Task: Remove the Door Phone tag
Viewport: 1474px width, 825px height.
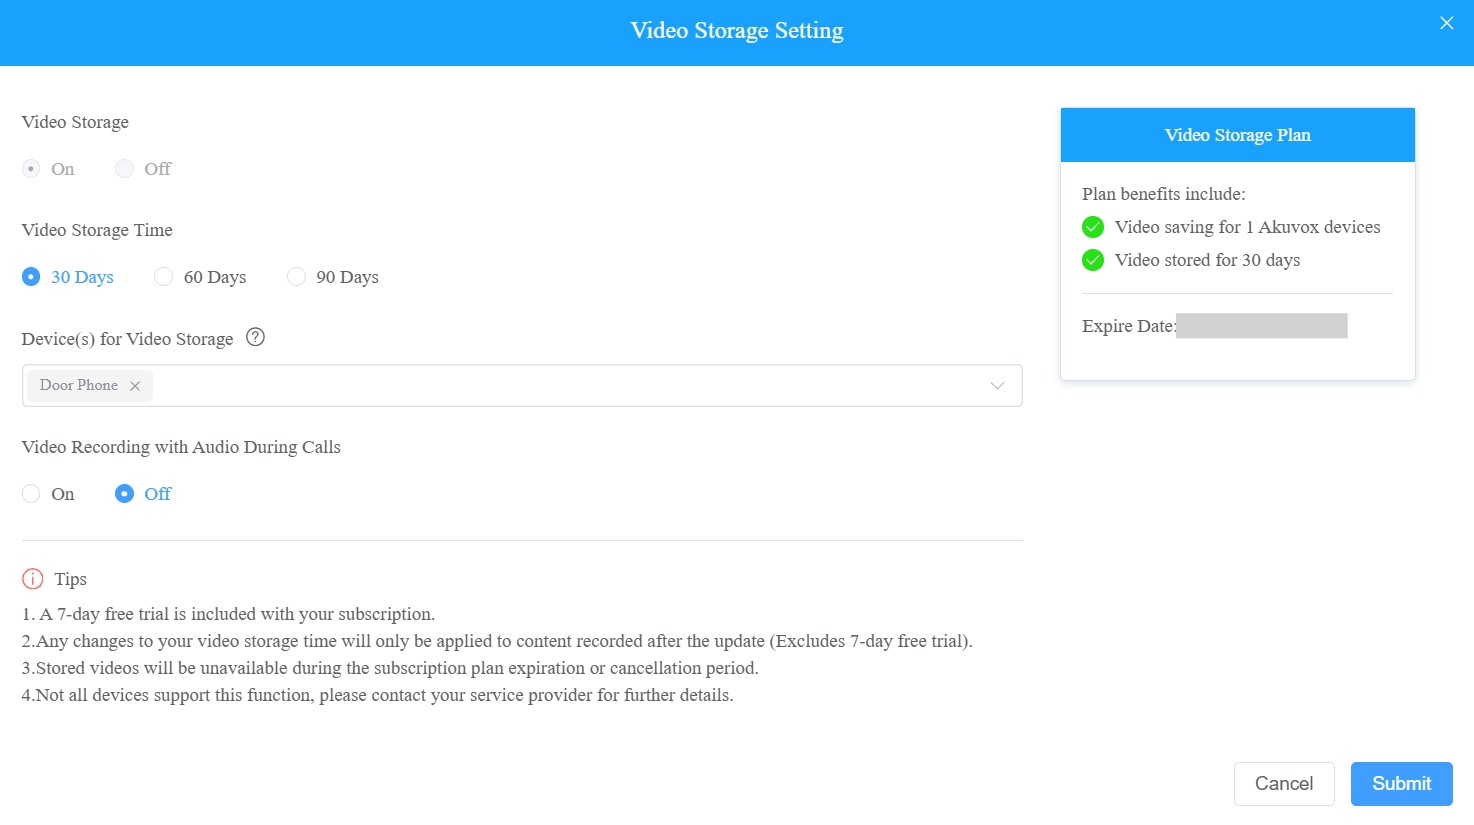Action: tap(135, 386)
